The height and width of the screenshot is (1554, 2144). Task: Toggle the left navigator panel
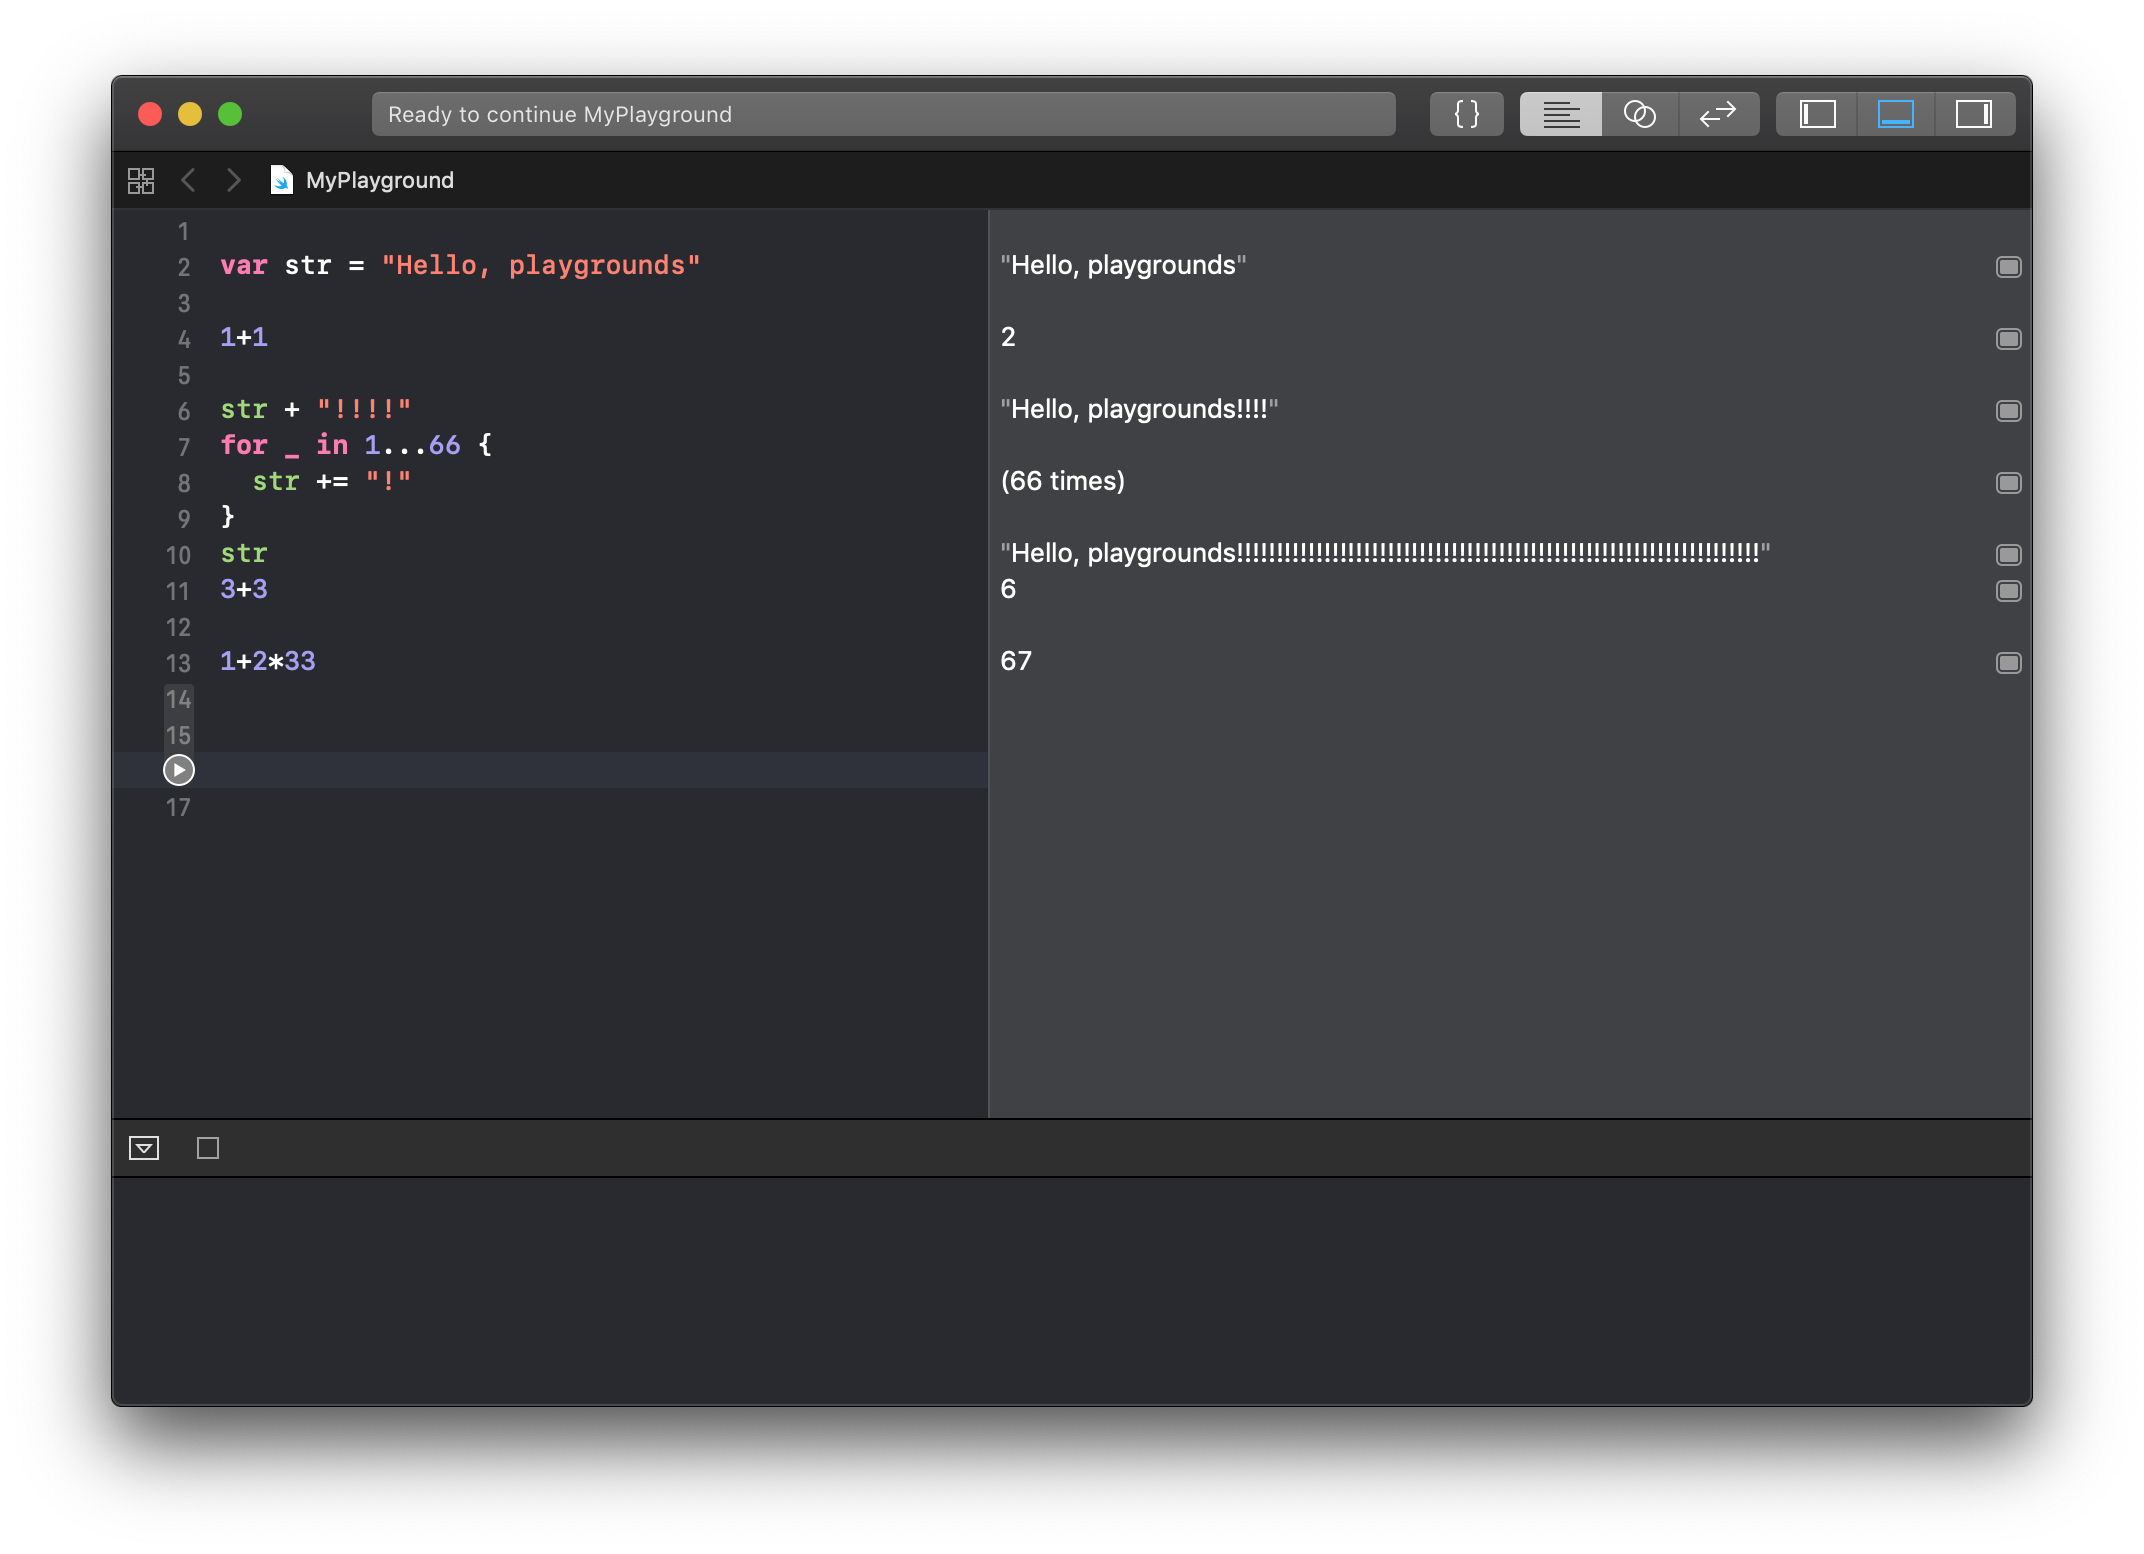click(1817, 114)
